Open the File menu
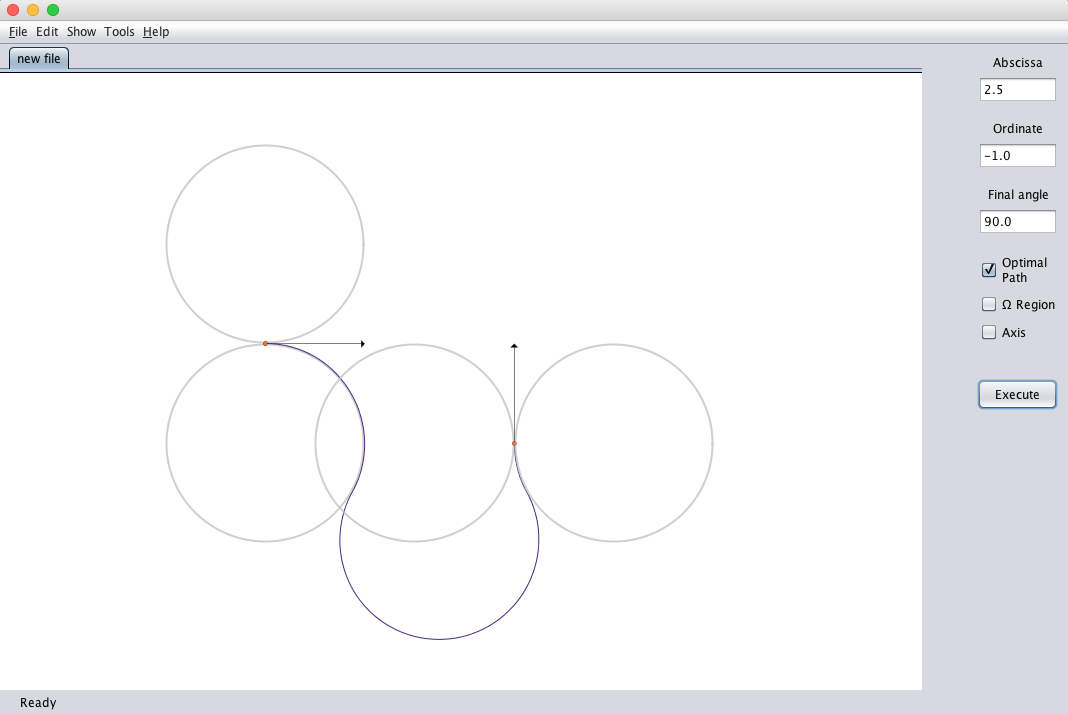This screenshot has height=714, width=1068. (x=18, y=32)
